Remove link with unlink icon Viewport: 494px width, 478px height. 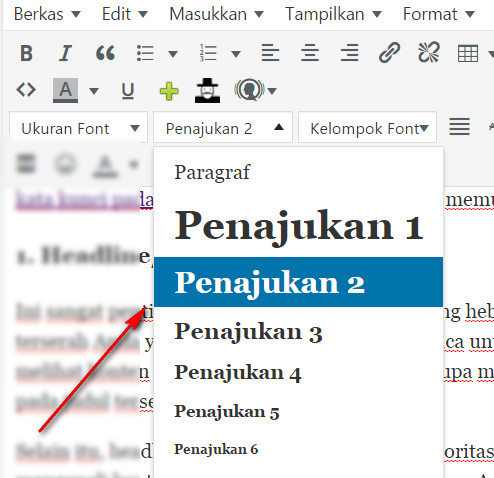point(429,52)
